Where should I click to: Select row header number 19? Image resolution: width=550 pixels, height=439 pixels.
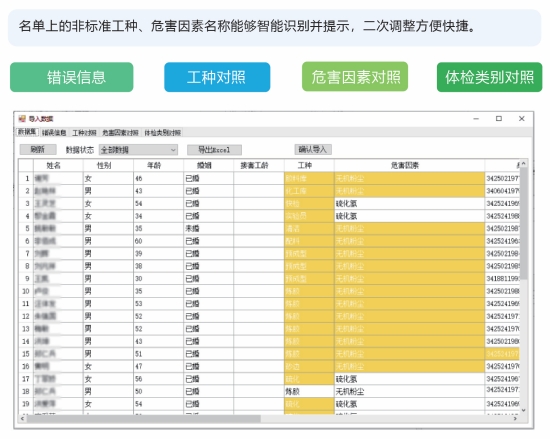26,404
